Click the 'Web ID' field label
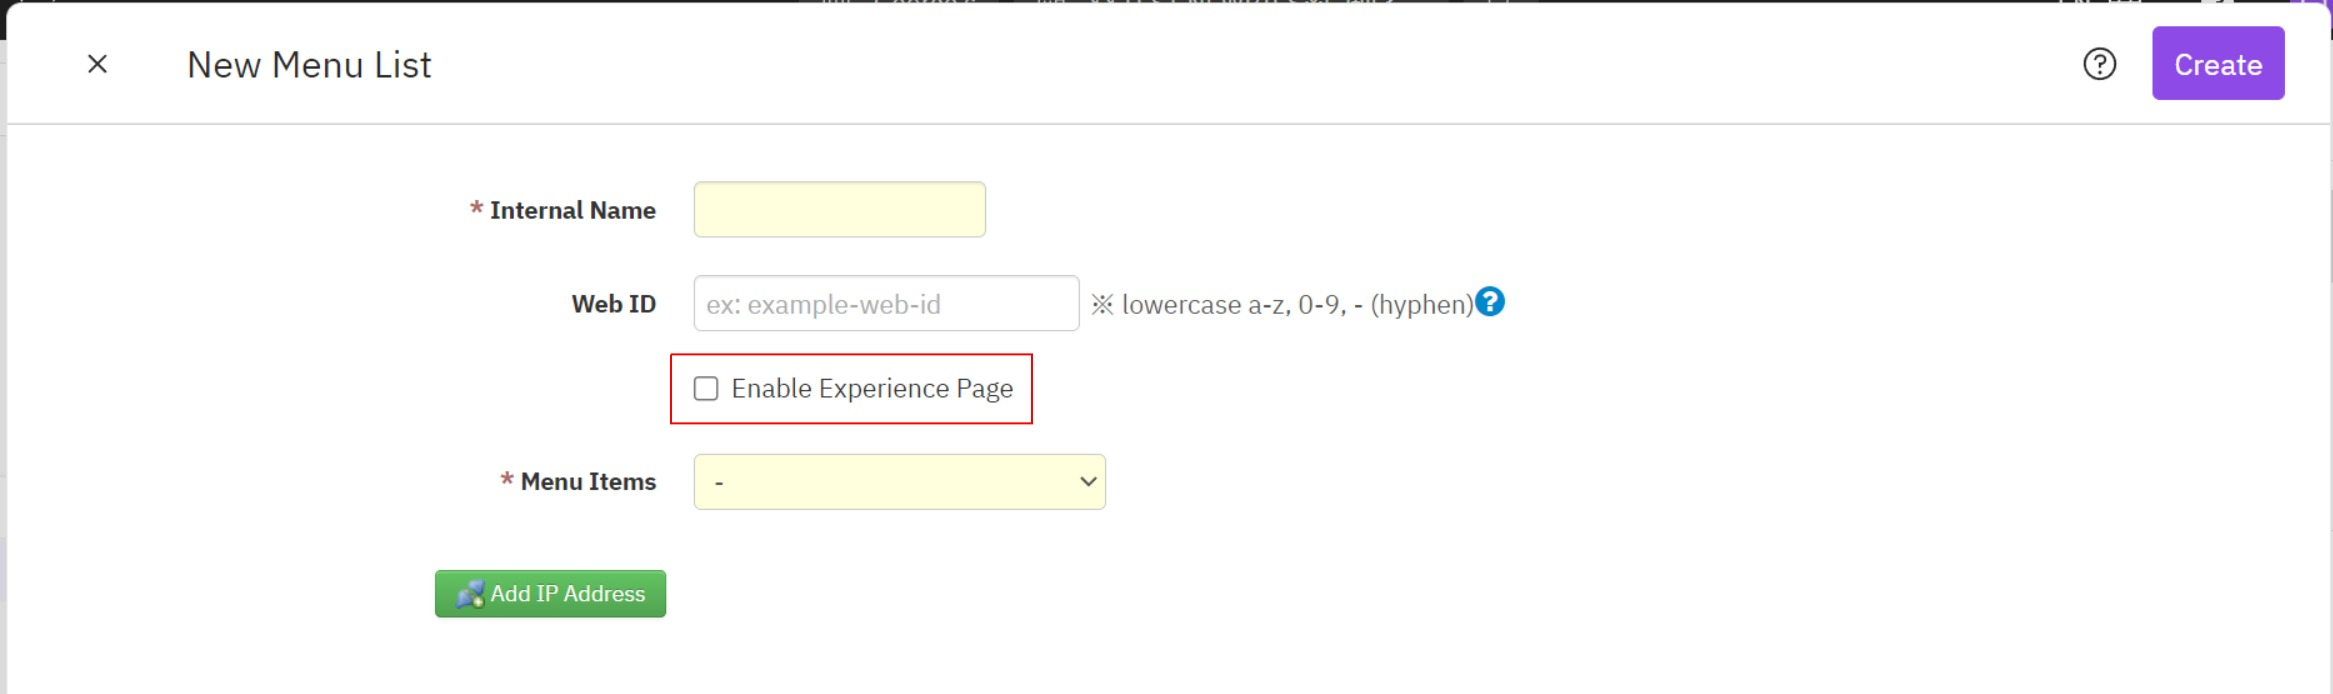Viewport: 2333px width, 694px height. (613, 304)
